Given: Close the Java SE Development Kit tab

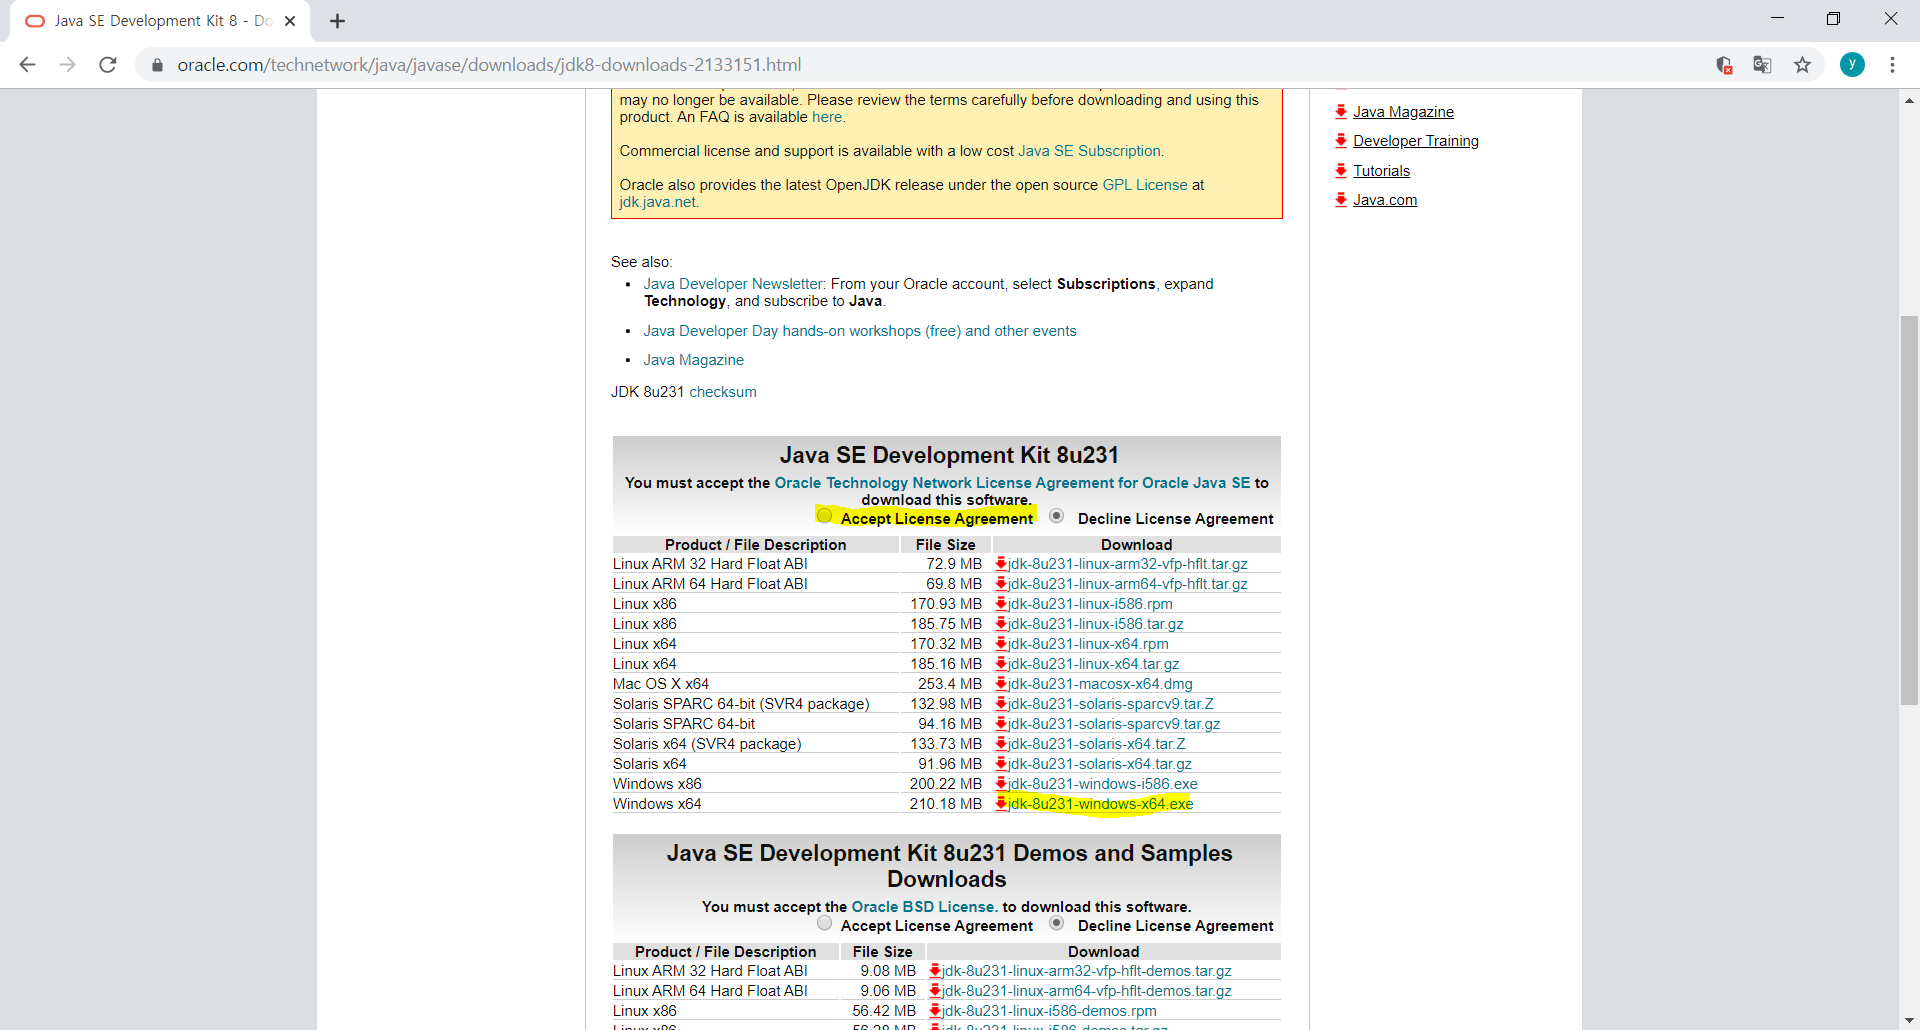Looking at the screenshot, I should (x=290, y=21).
